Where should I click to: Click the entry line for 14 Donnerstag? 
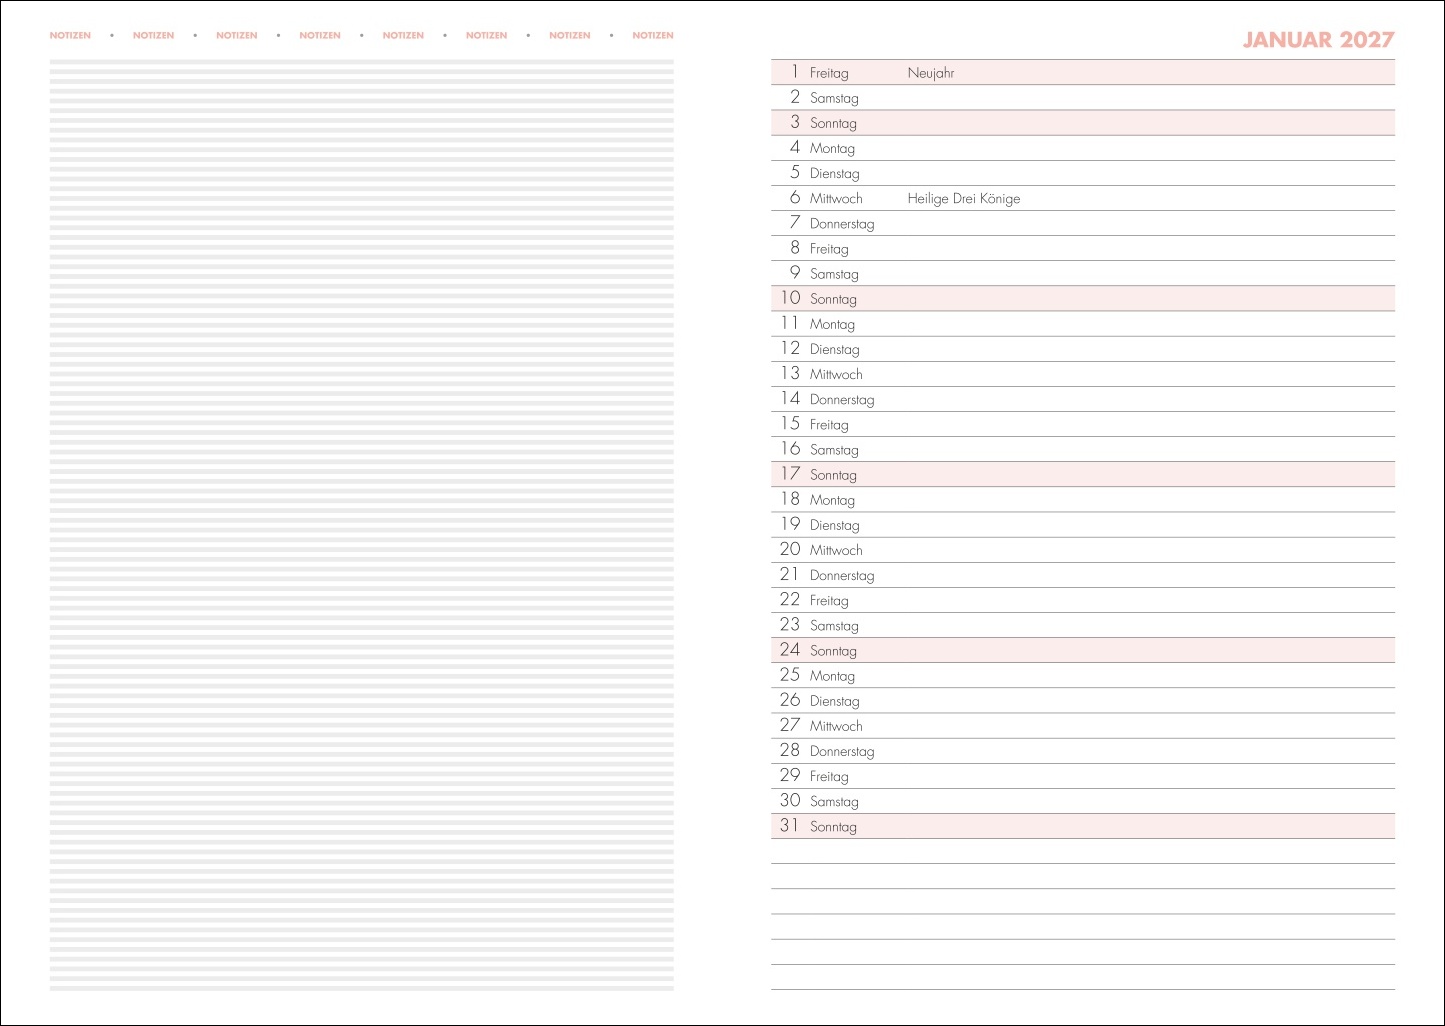coord(1082,400)
